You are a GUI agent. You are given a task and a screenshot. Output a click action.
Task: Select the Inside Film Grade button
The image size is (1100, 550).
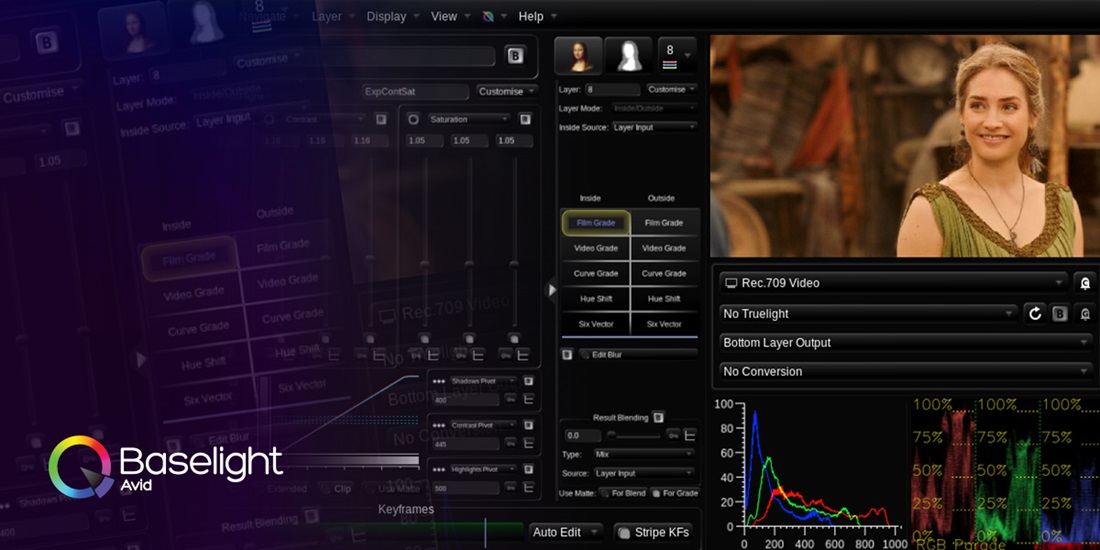596,222
